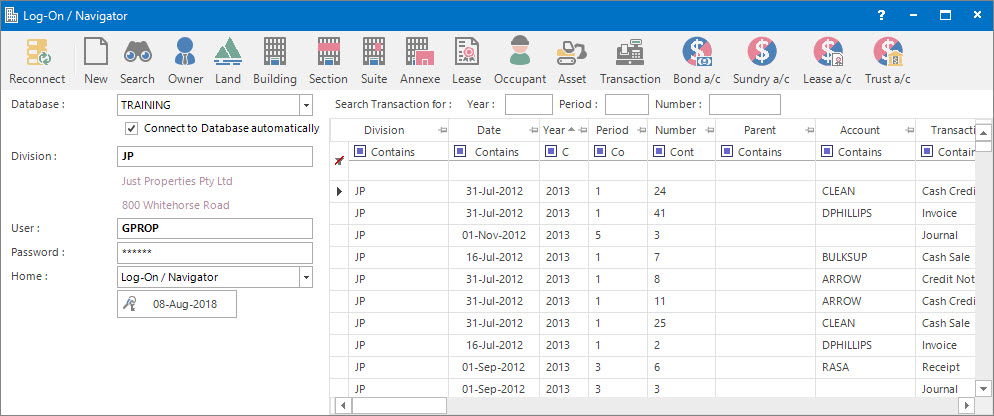
Task: Expand the Database dropdown
Action: coord(306,105)
